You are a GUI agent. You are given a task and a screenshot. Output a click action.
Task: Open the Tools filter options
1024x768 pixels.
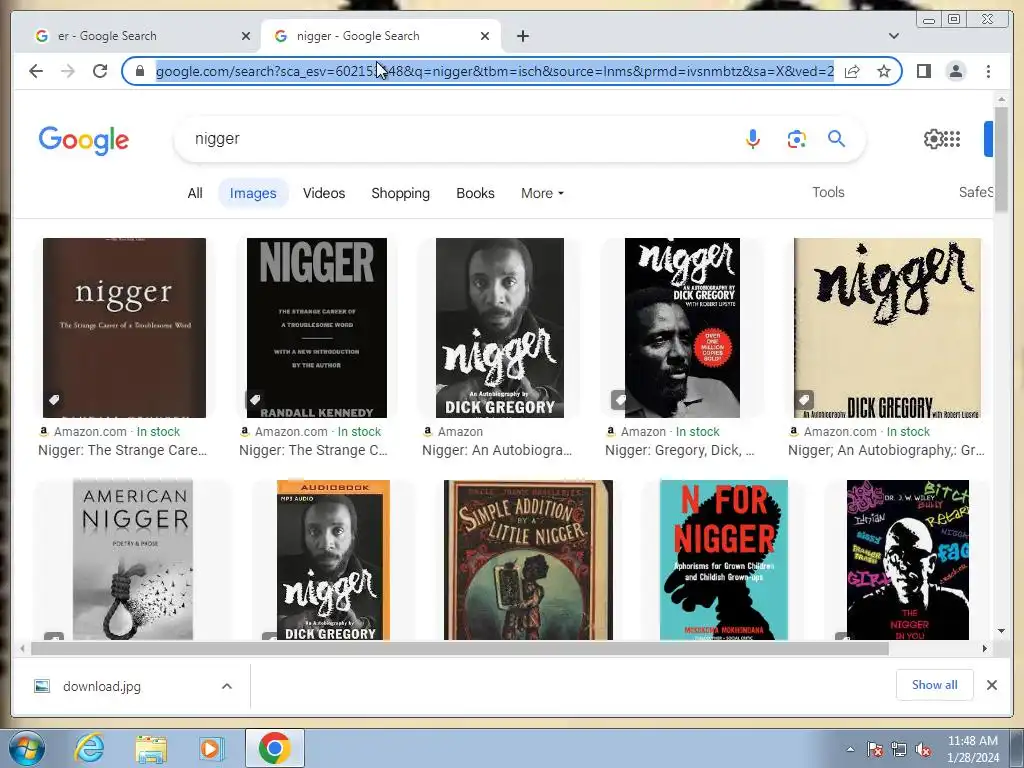pos(828,192)
